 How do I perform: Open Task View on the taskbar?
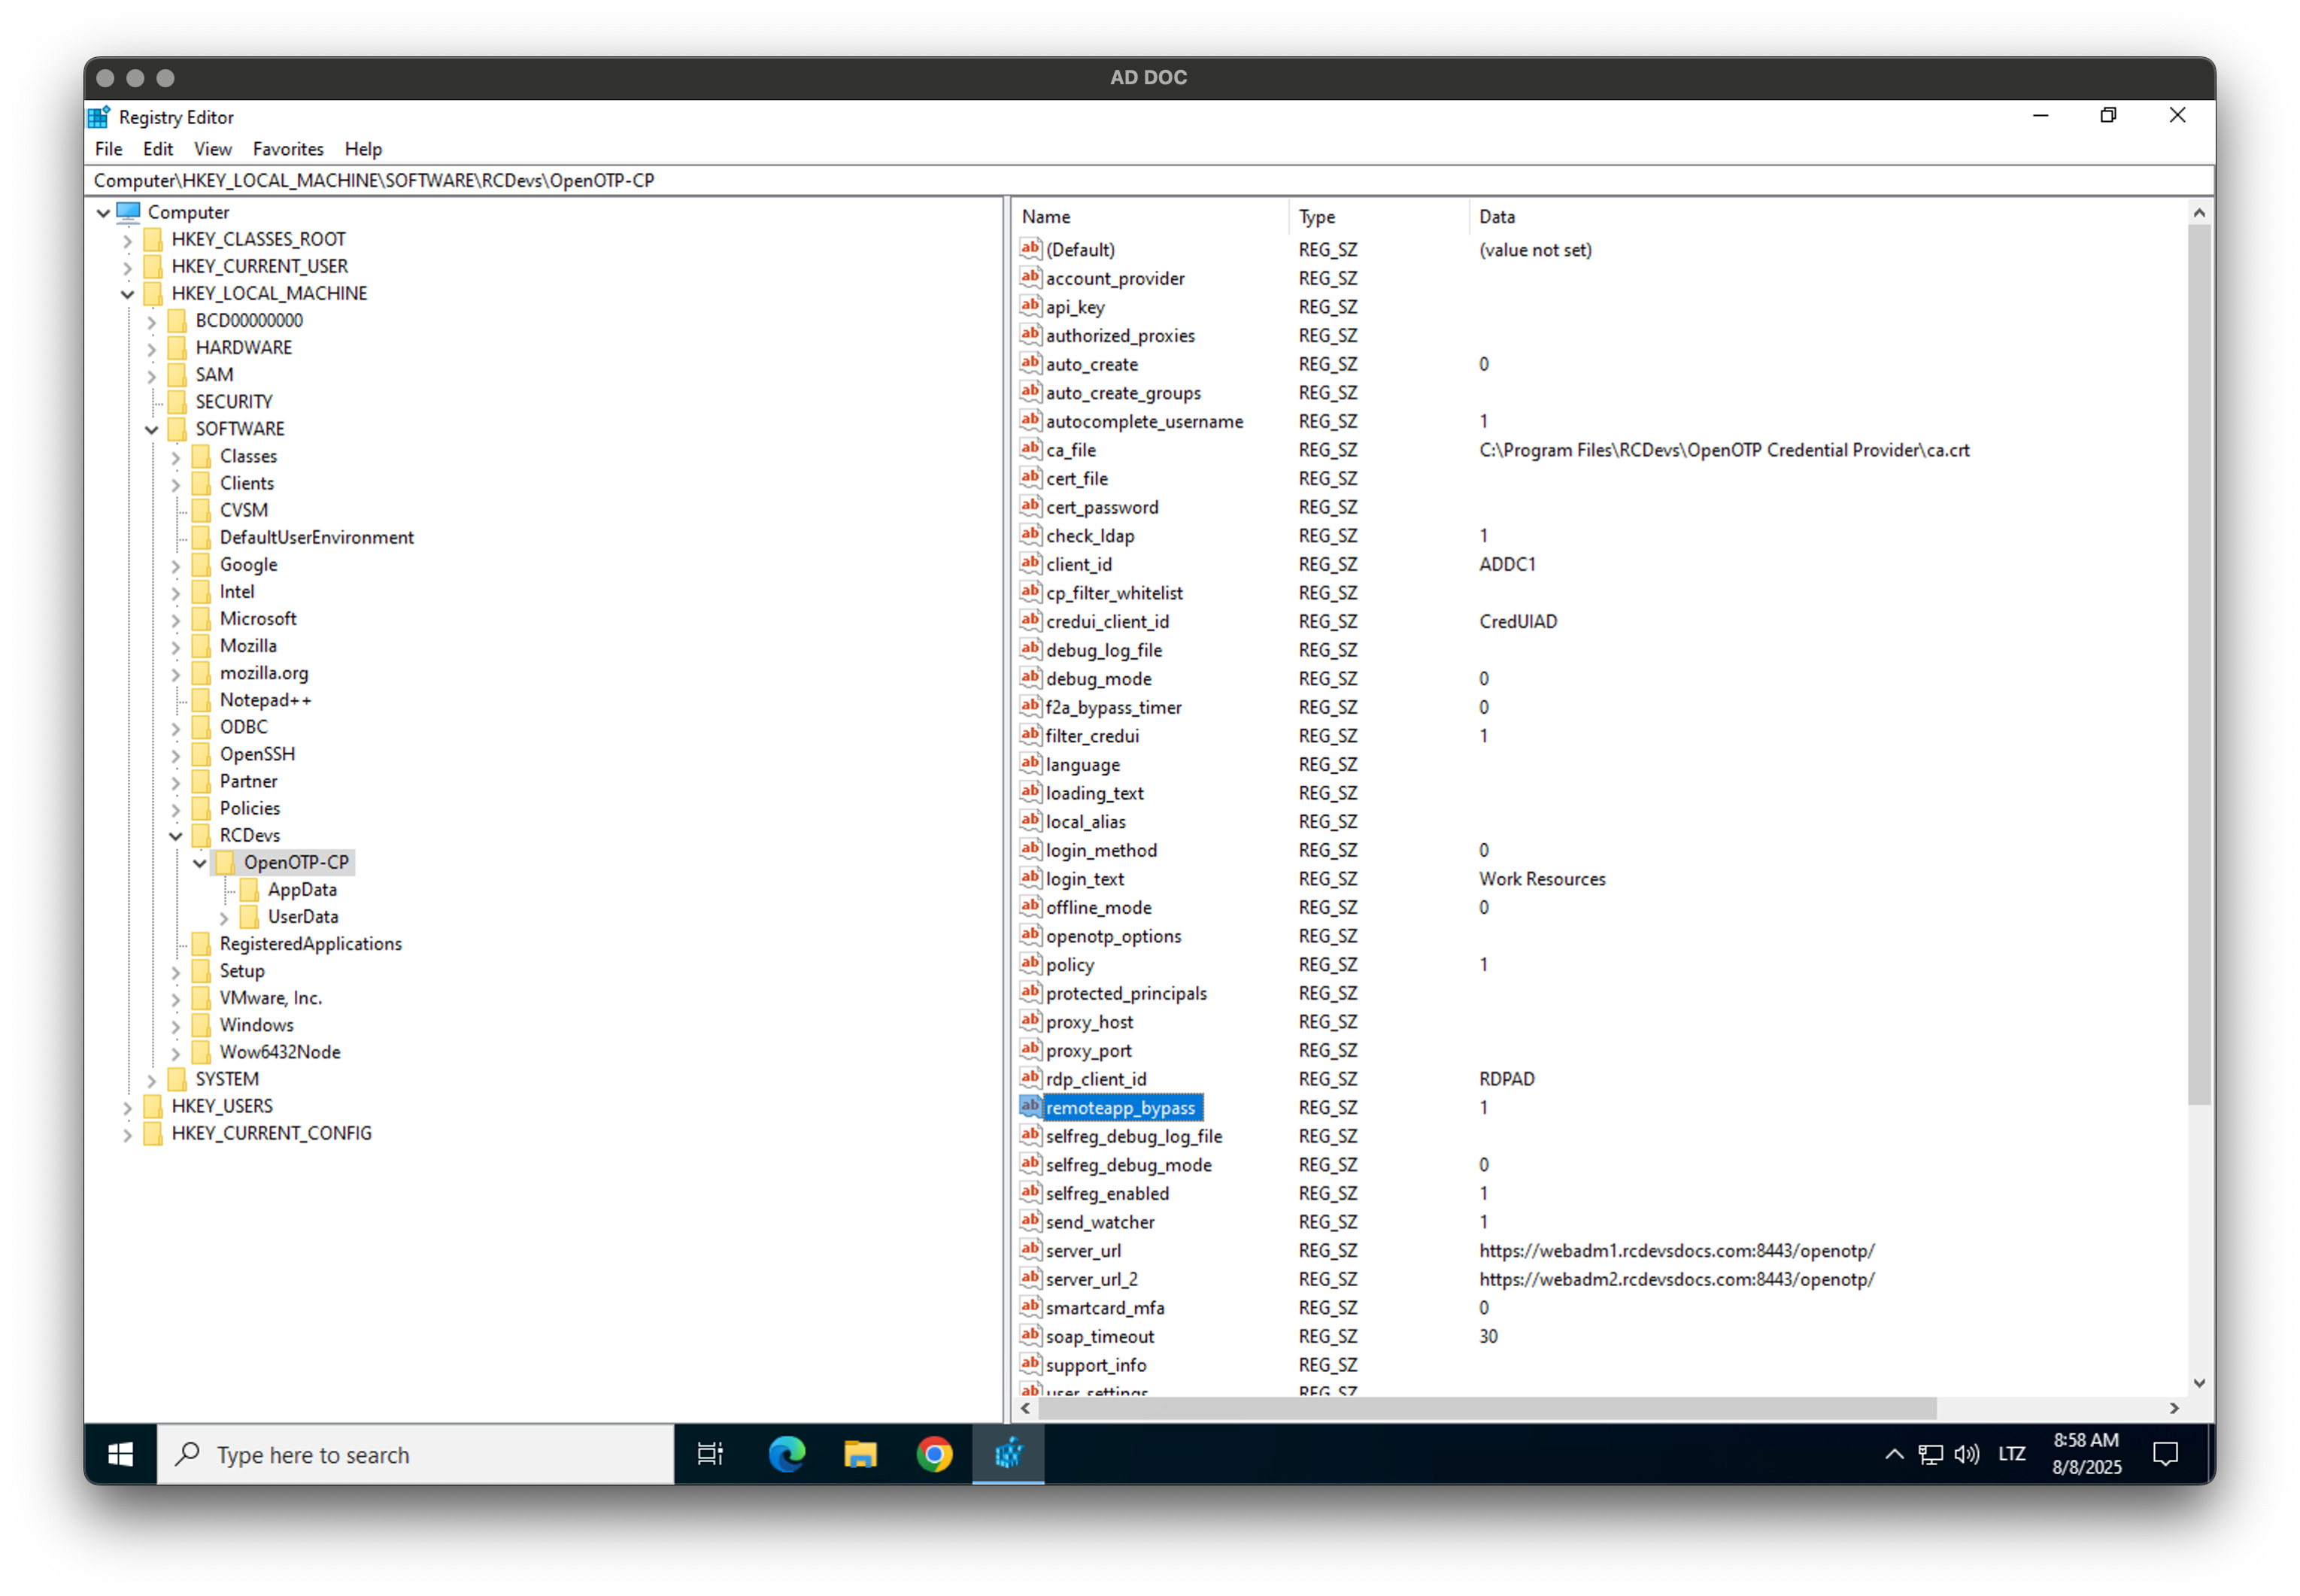[709, 1454]
